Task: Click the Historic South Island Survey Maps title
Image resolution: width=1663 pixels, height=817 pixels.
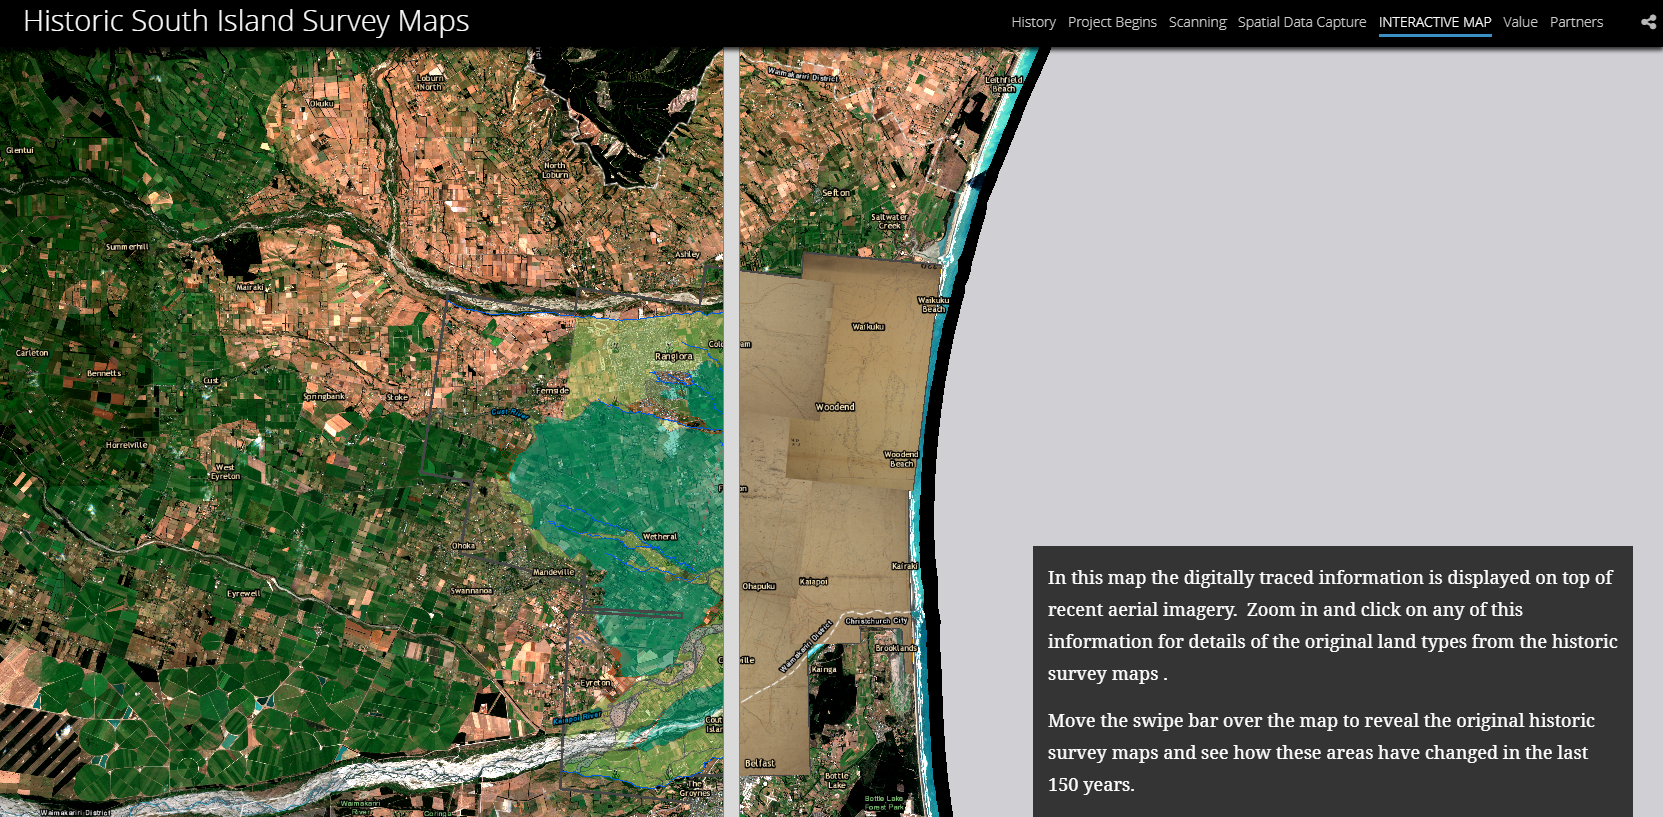Action: coord(246,21)
